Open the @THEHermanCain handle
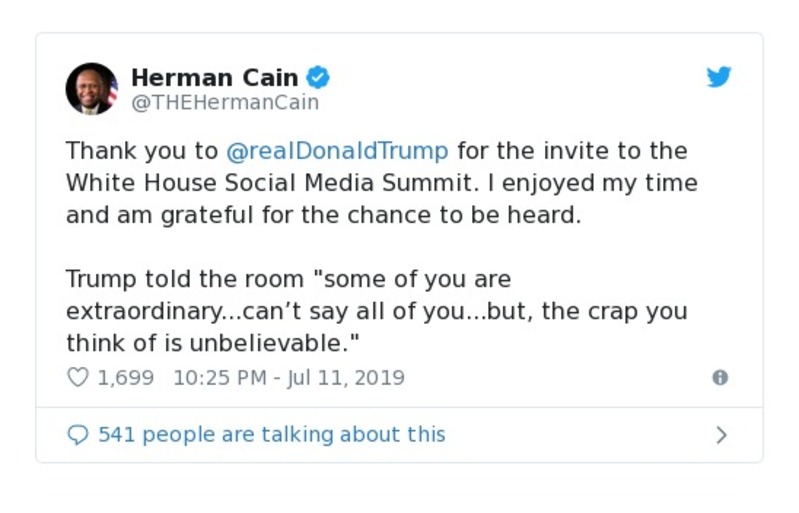This screenshot has width=799, height=513. [225, 102]
